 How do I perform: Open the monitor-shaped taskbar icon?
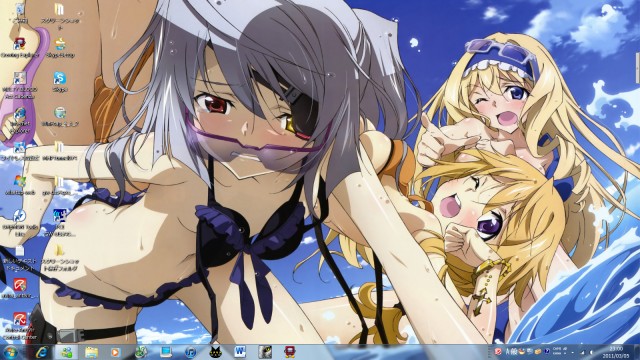click(x=166, y=352)
